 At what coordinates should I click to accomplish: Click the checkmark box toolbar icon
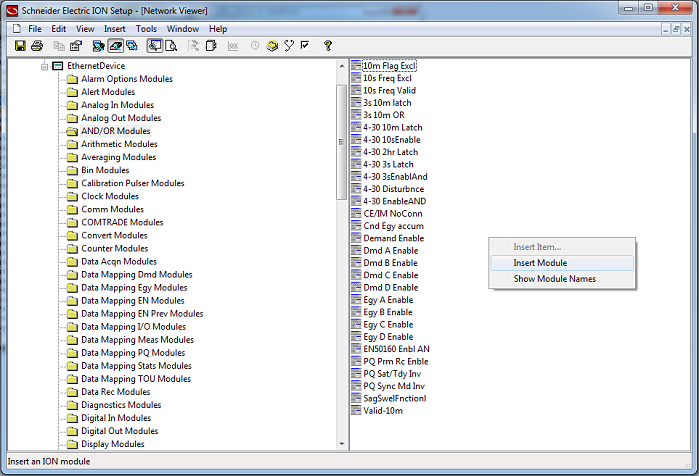305,45
